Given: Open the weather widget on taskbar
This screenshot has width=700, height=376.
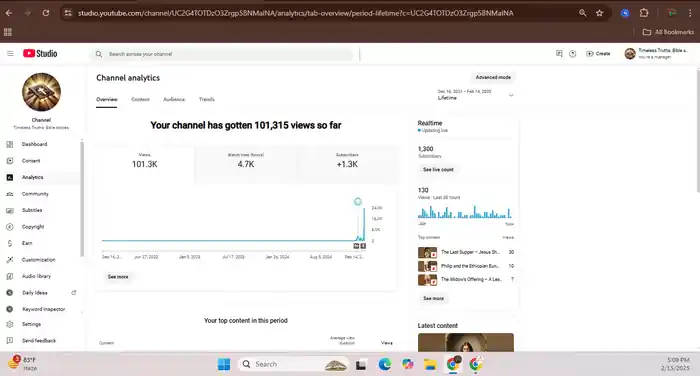Looking at the screenshot, I should [22, 363].
